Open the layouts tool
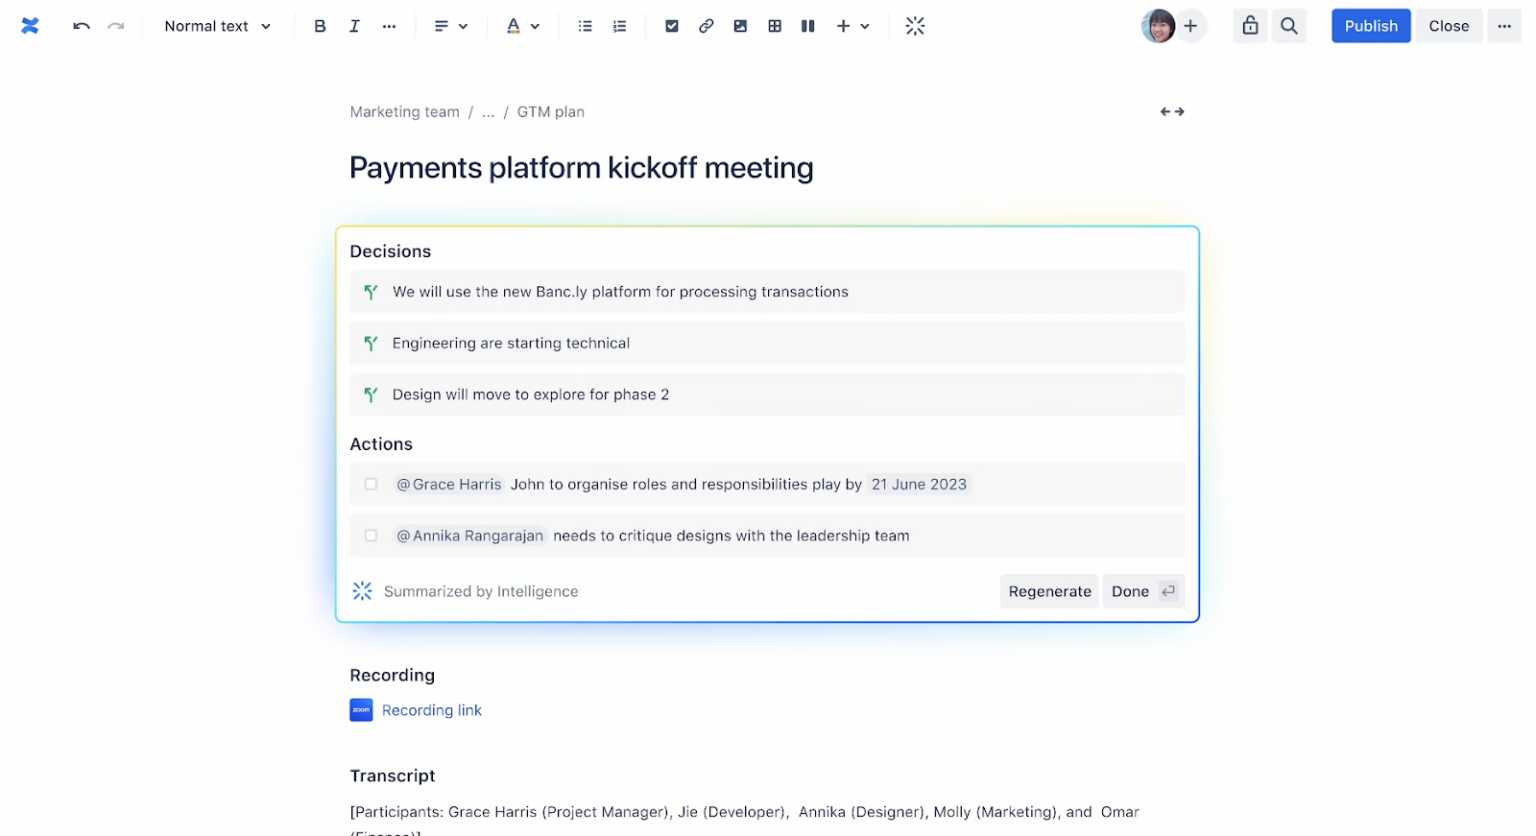This screenshot has height=836, width=1536. [808, 26]
